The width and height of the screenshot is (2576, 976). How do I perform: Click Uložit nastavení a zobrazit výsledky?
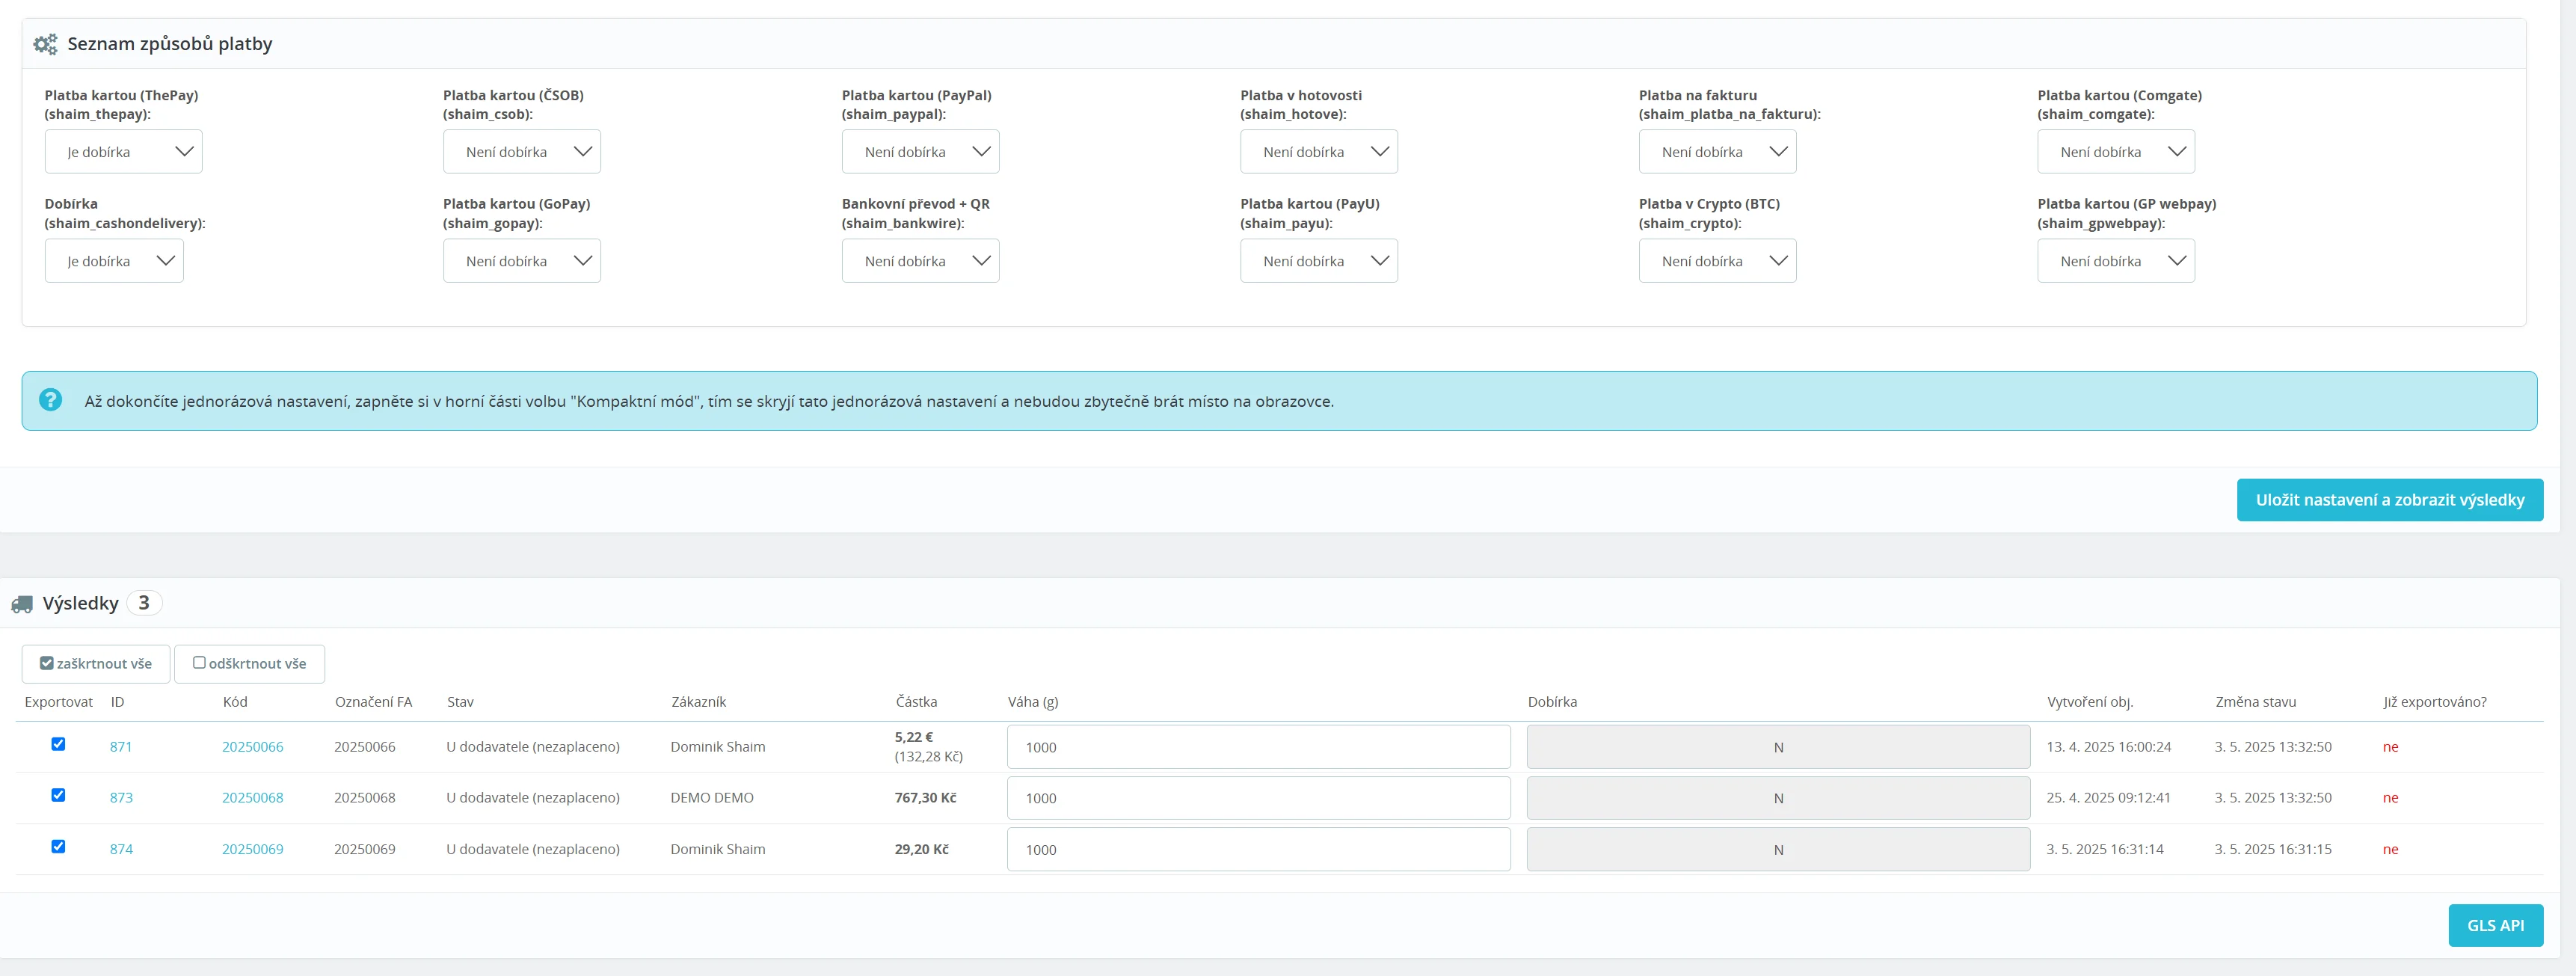(x=2389, y=500)
